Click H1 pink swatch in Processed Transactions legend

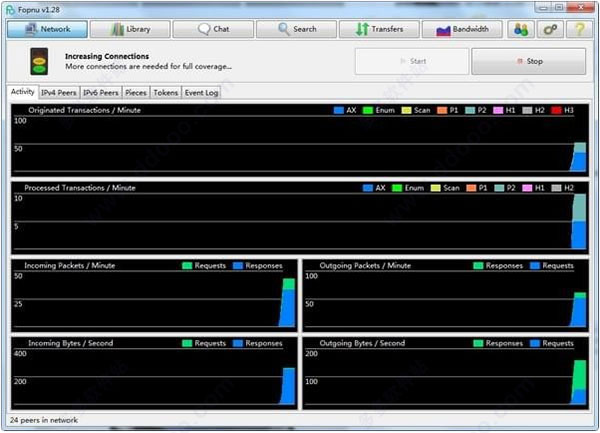point(527,188)
